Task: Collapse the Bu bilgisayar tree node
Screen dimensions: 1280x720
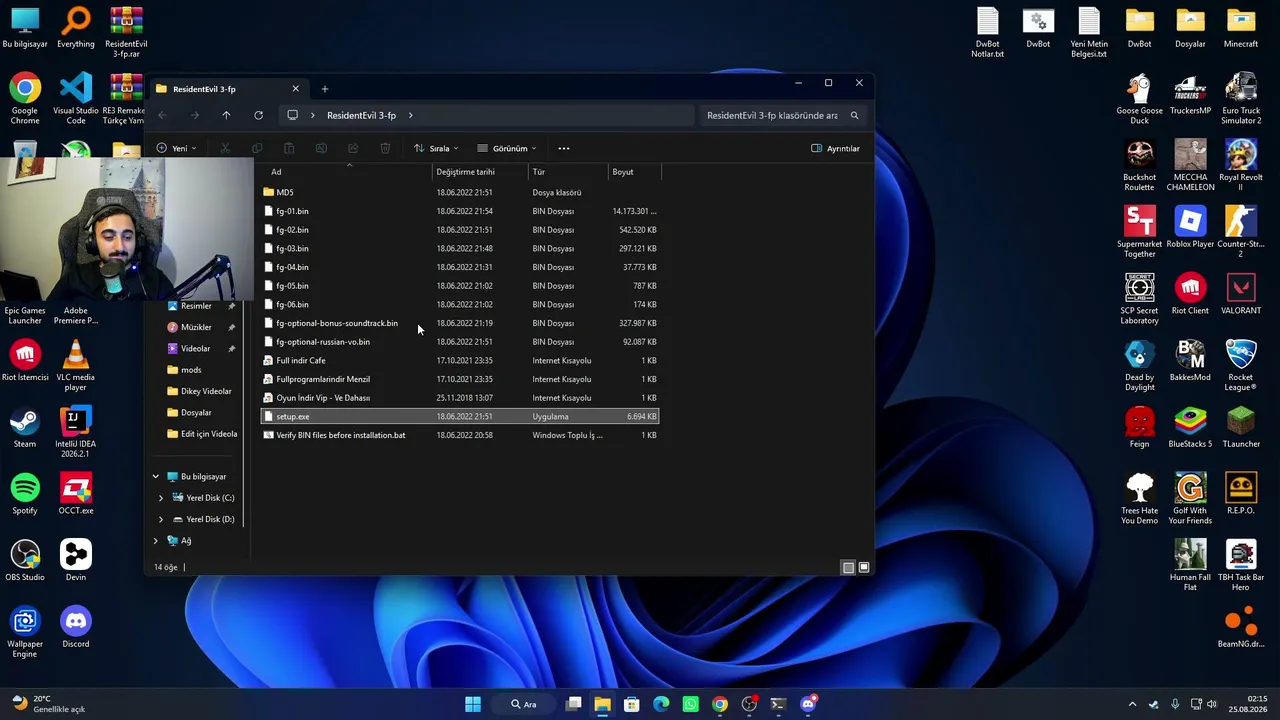Action: click(156, 477)
